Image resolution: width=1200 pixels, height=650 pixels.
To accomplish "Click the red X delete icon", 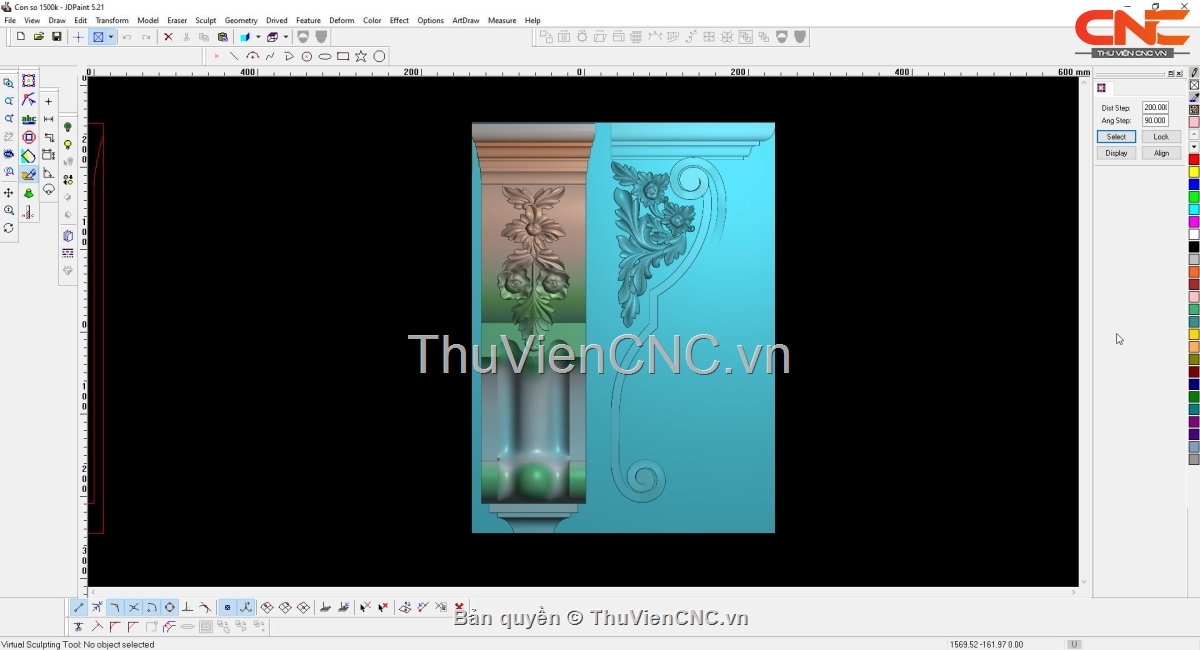I will [x=168, y=37].
